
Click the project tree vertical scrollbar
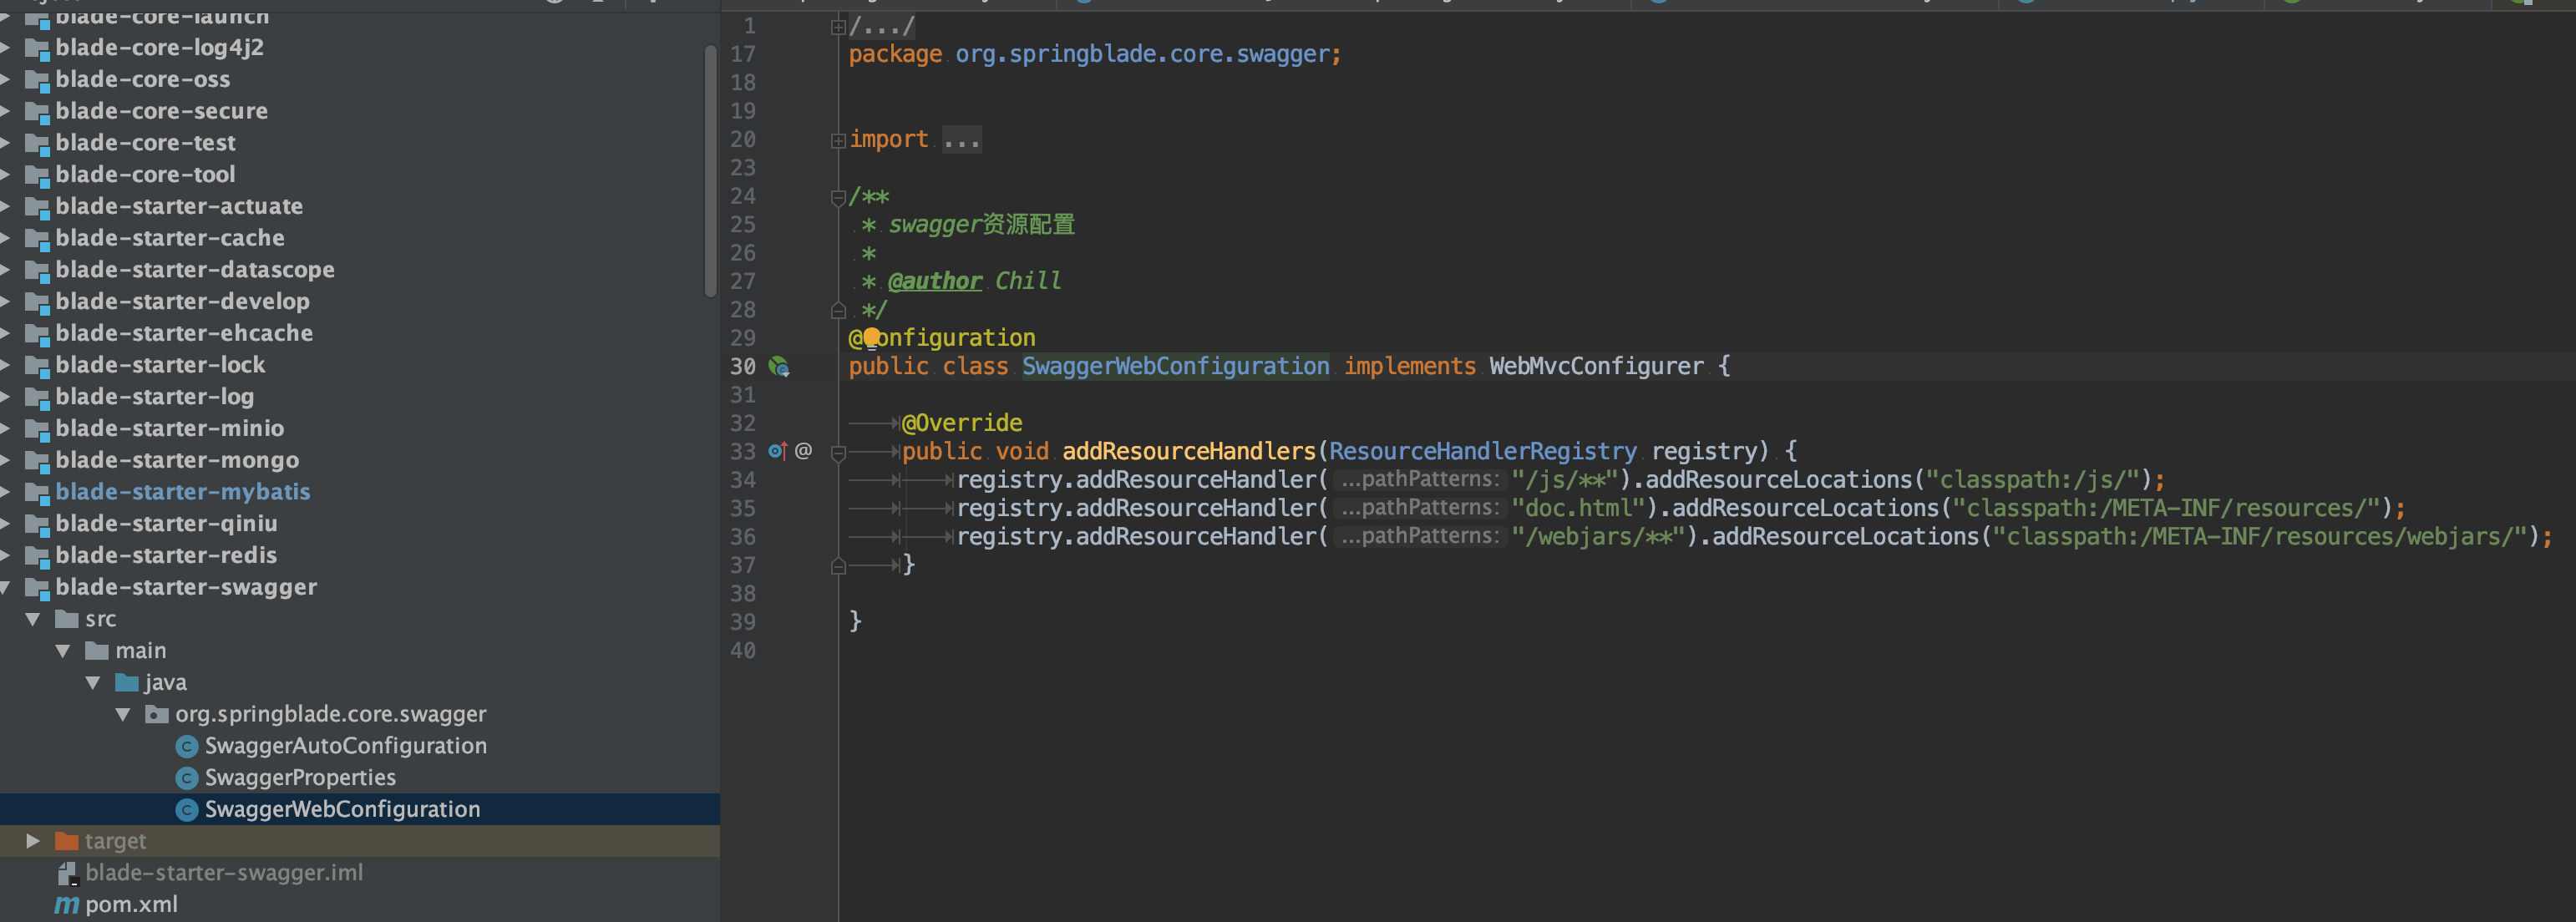(710, 170)
